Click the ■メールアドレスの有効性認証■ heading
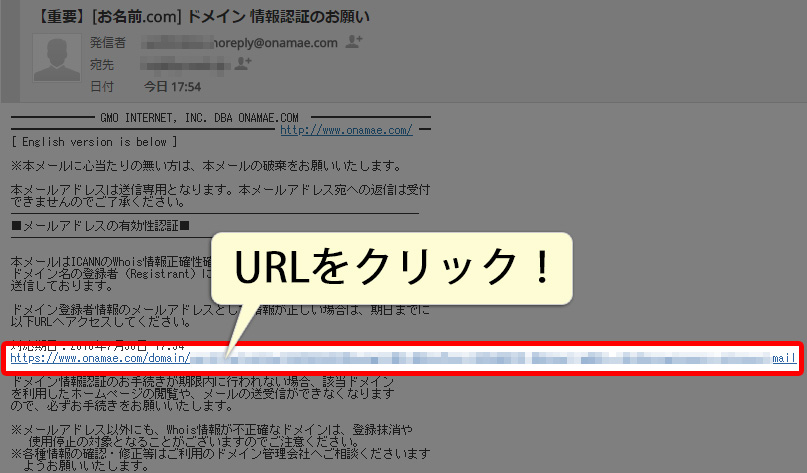Image resolution: width=807 pixels, height=473 pixels. pyautogui.click(x=100, y=227)
